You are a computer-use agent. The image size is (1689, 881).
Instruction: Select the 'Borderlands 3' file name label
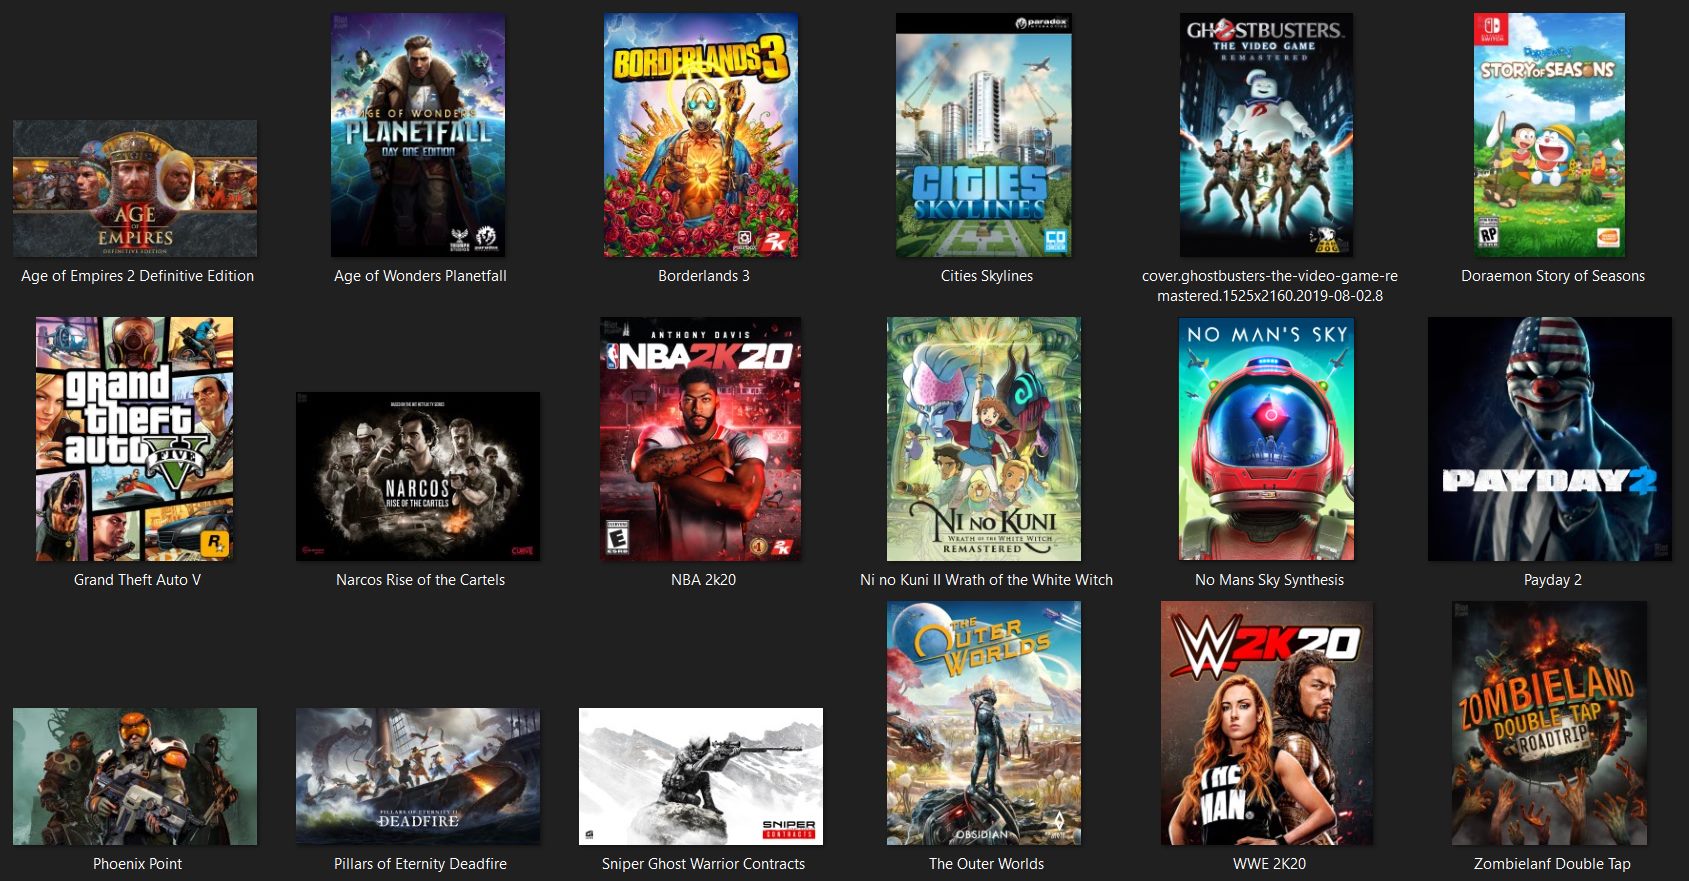(704, 276)
